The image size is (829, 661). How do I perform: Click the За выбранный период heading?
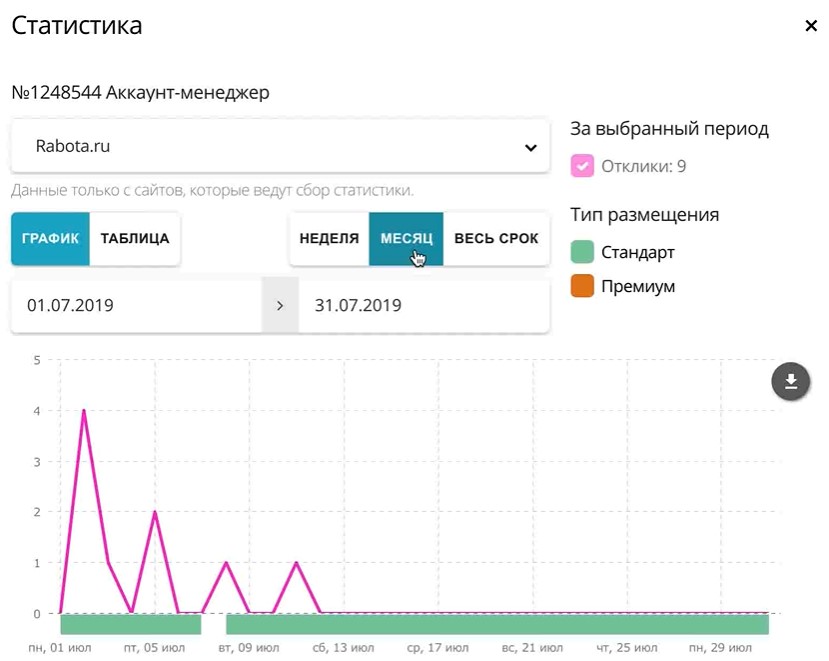[x=669, y=129]
